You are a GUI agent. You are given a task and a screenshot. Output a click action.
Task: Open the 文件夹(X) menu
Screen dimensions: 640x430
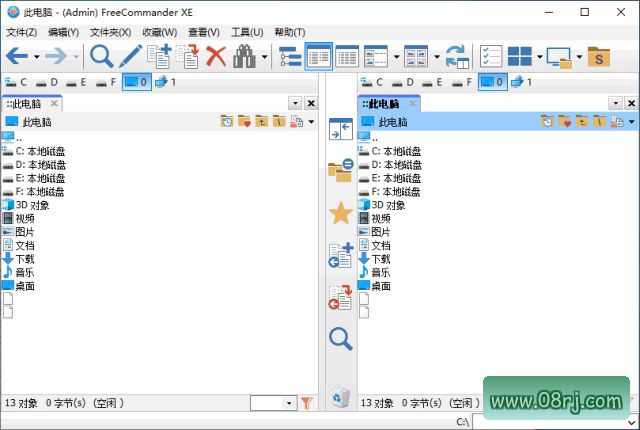point(111,32)
